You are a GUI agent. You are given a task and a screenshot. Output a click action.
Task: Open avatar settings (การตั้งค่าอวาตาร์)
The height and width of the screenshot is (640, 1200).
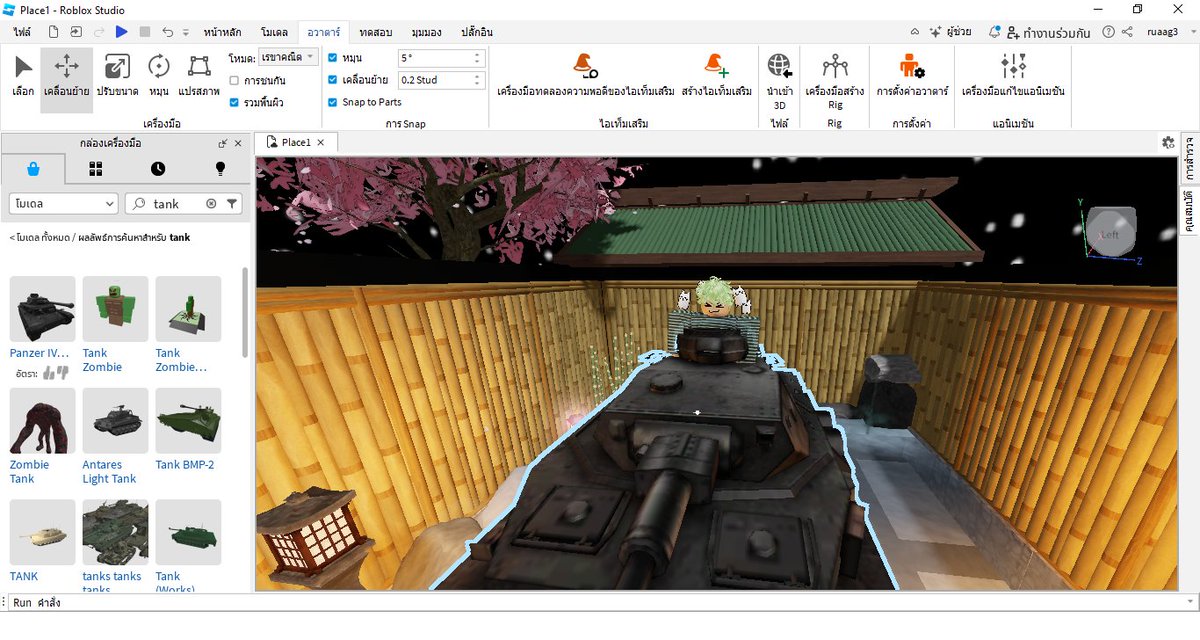click(x=912, y=75)
